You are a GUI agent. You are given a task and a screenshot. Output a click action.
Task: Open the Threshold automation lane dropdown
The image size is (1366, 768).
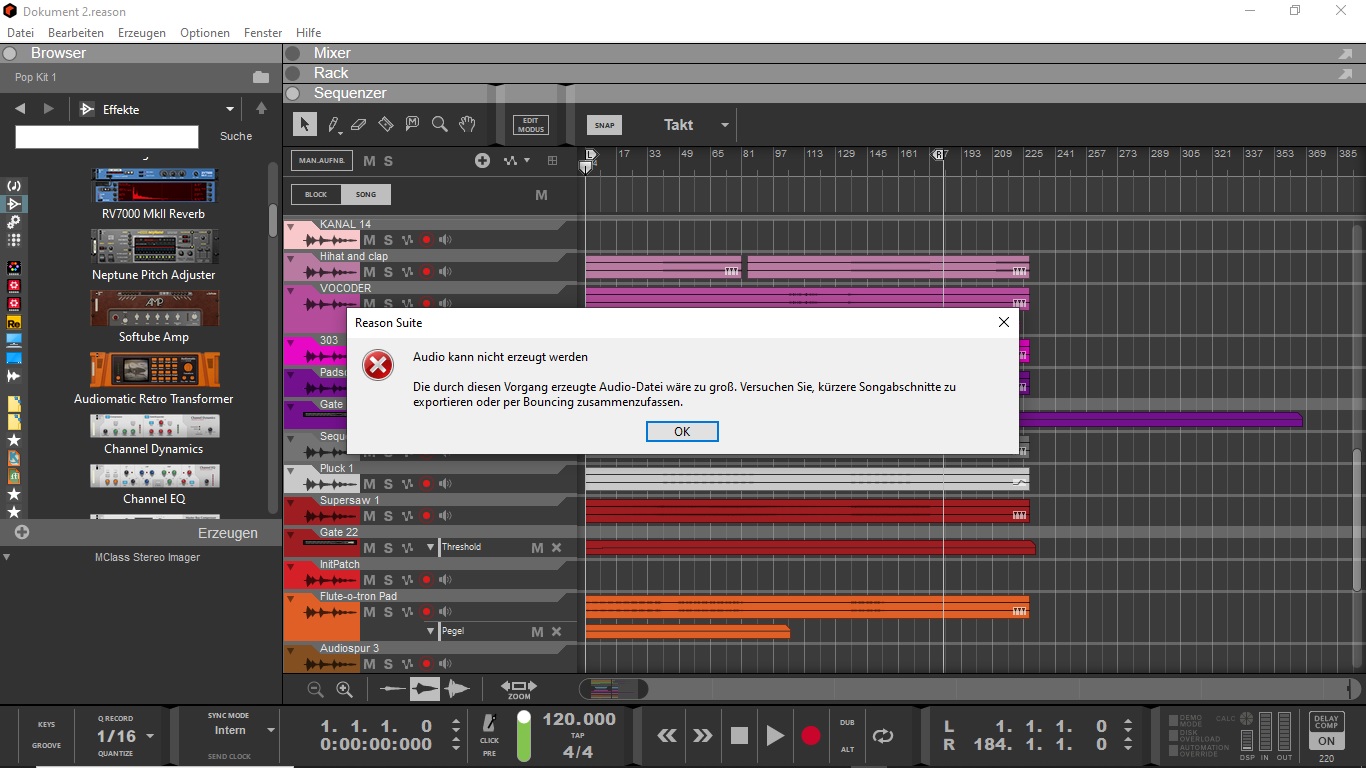431,547
